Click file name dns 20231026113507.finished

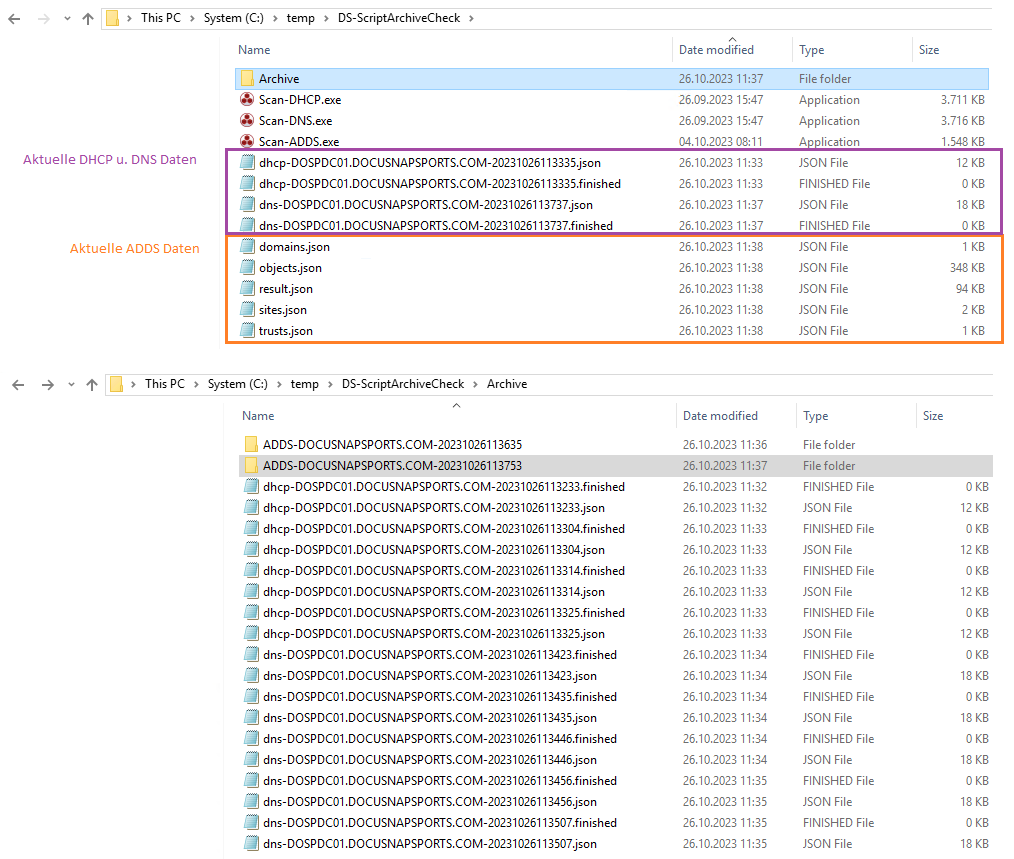click(440, 823)
